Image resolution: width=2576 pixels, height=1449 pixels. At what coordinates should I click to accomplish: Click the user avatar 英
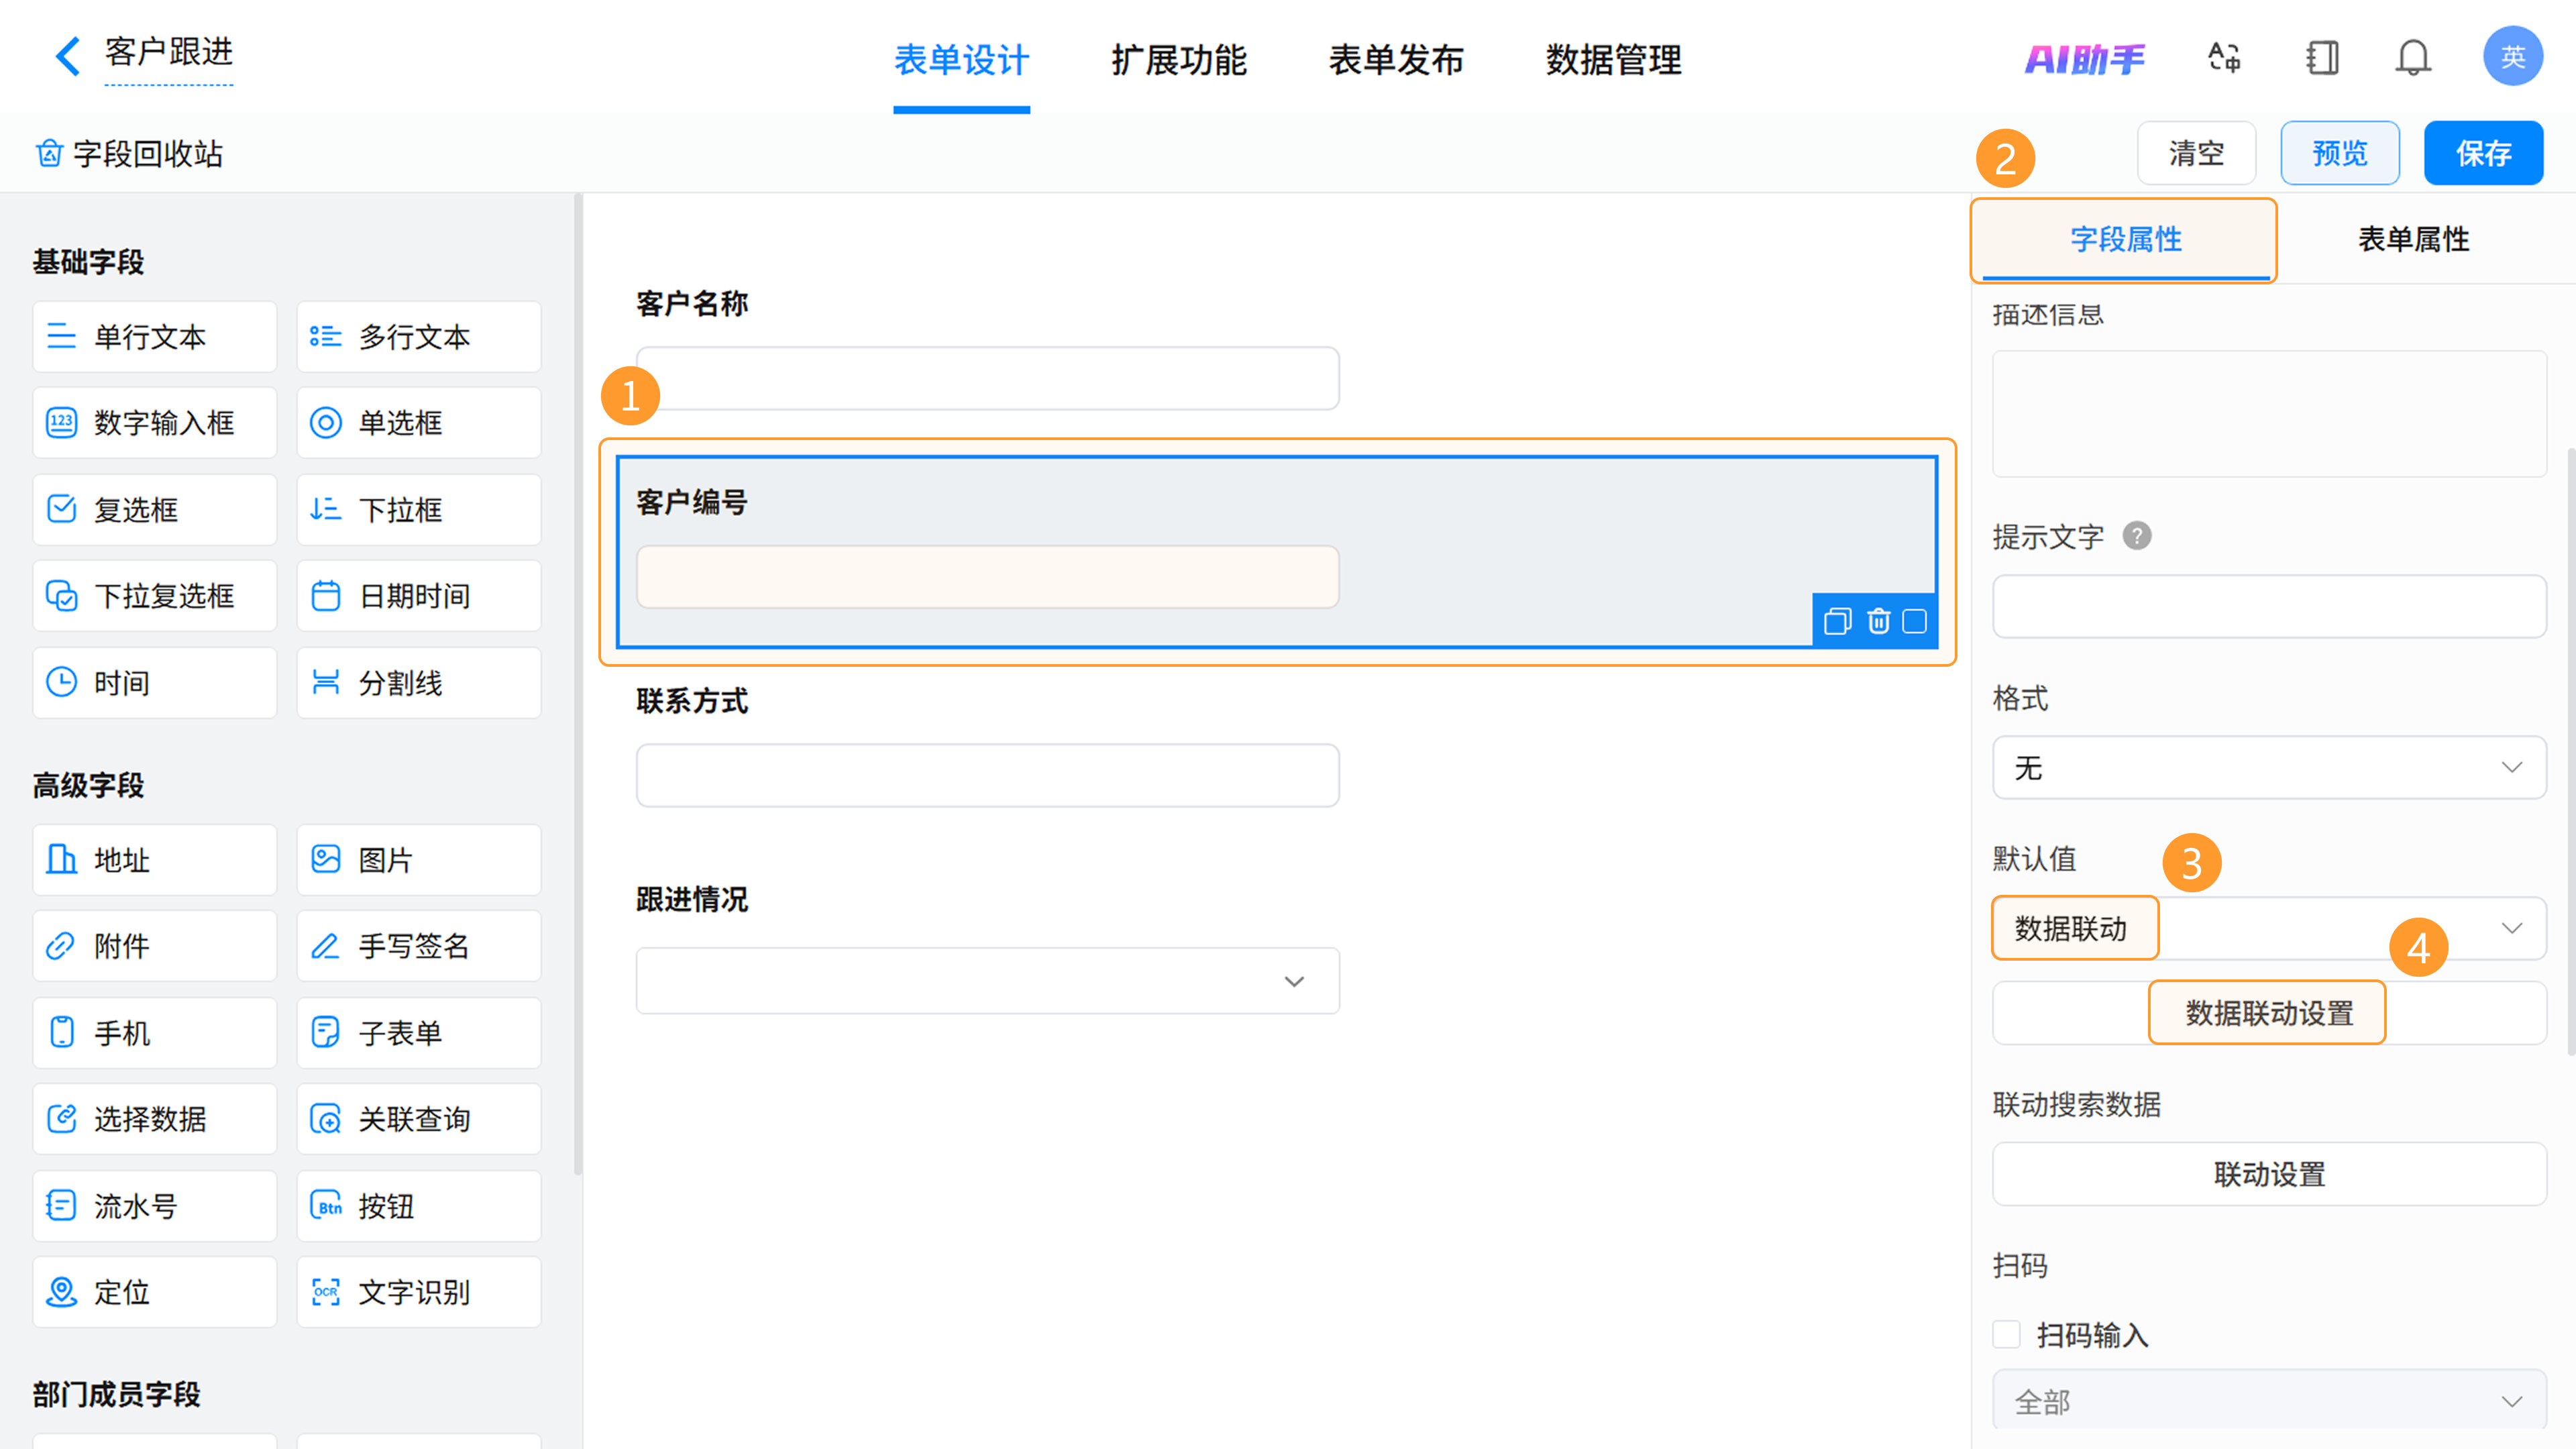(2512, 57)
